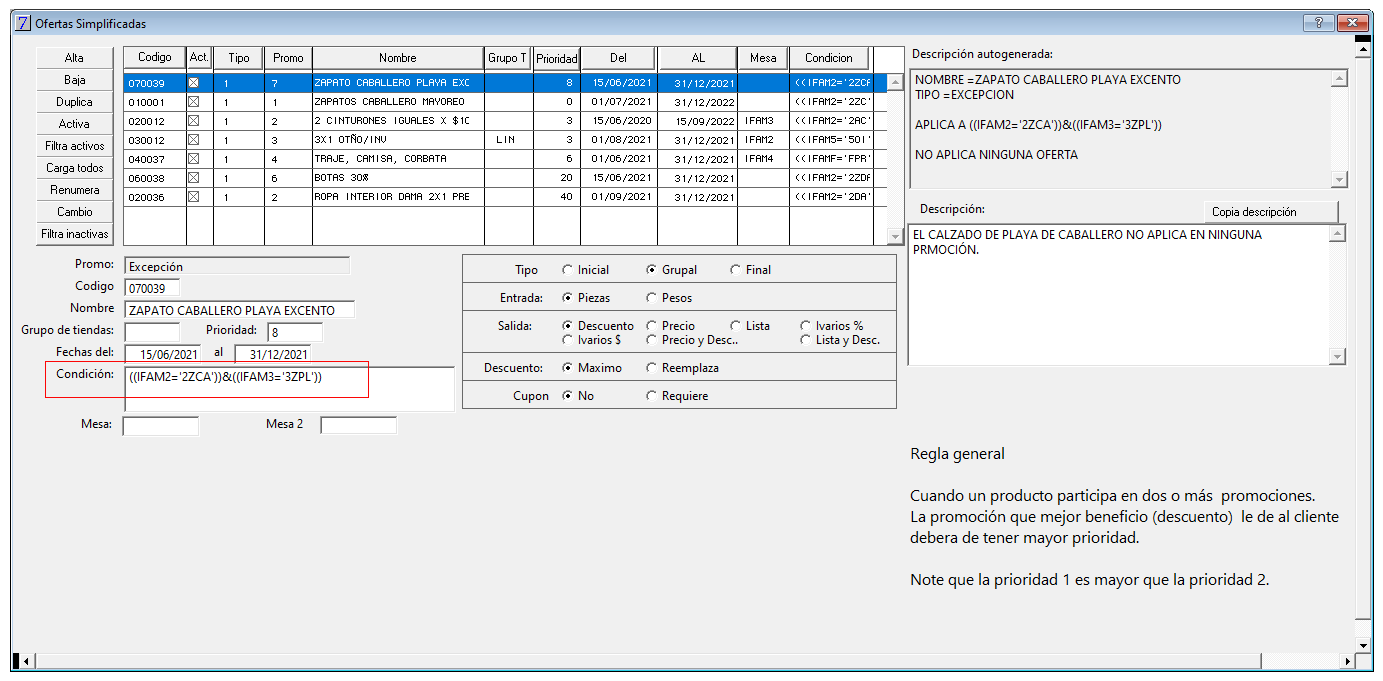
Task: Click the Grupo de tiendas field
Action: coord(152,331)
